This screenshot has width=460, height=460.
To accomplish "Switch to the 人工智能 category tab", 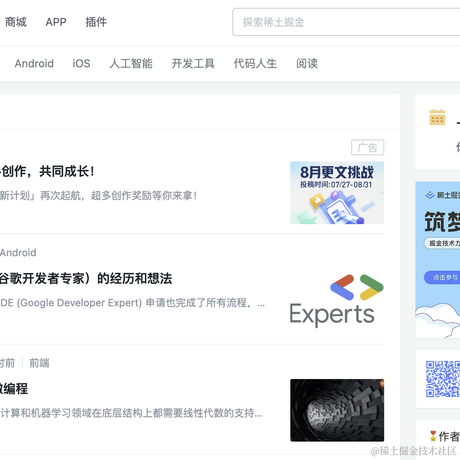I will 131,63.
